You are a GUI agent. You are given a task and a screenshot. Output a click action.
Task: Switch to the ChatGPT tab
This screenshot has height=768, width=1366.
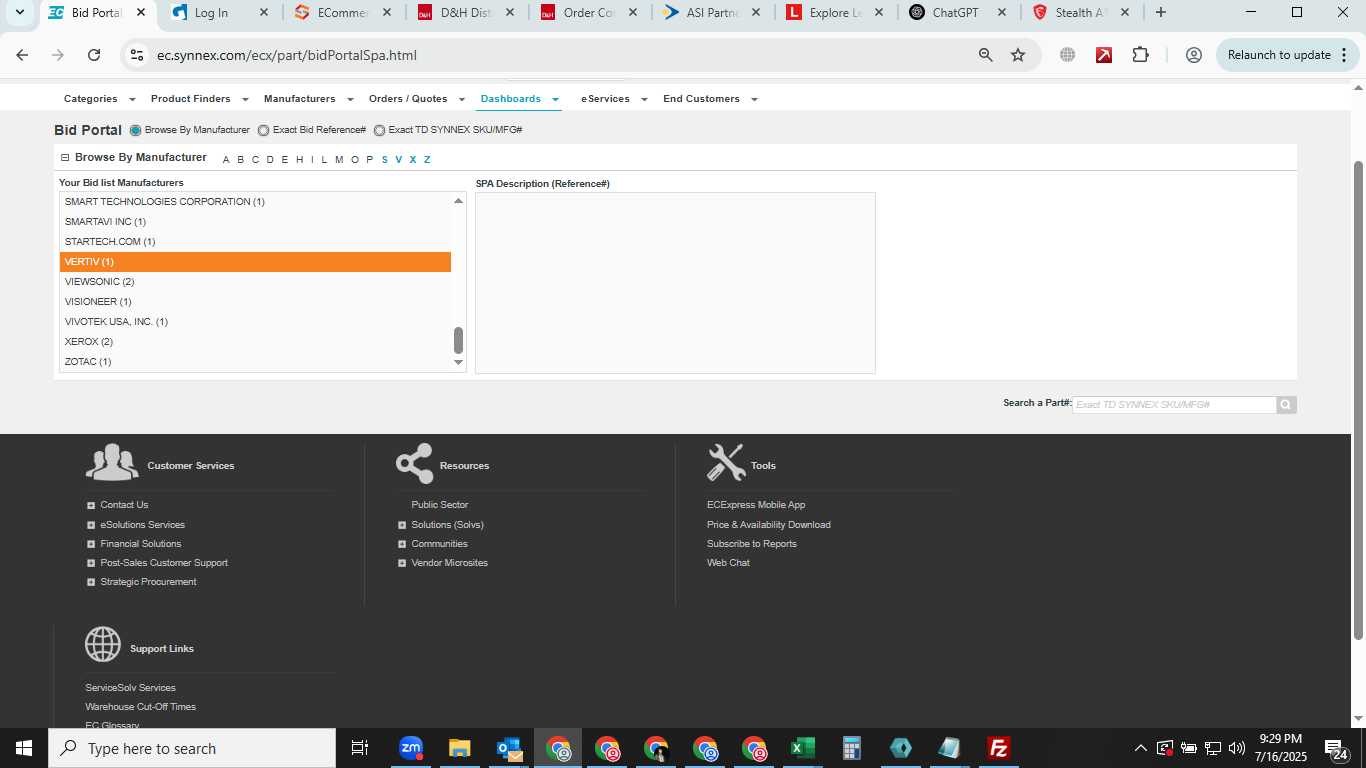(956, 13)
